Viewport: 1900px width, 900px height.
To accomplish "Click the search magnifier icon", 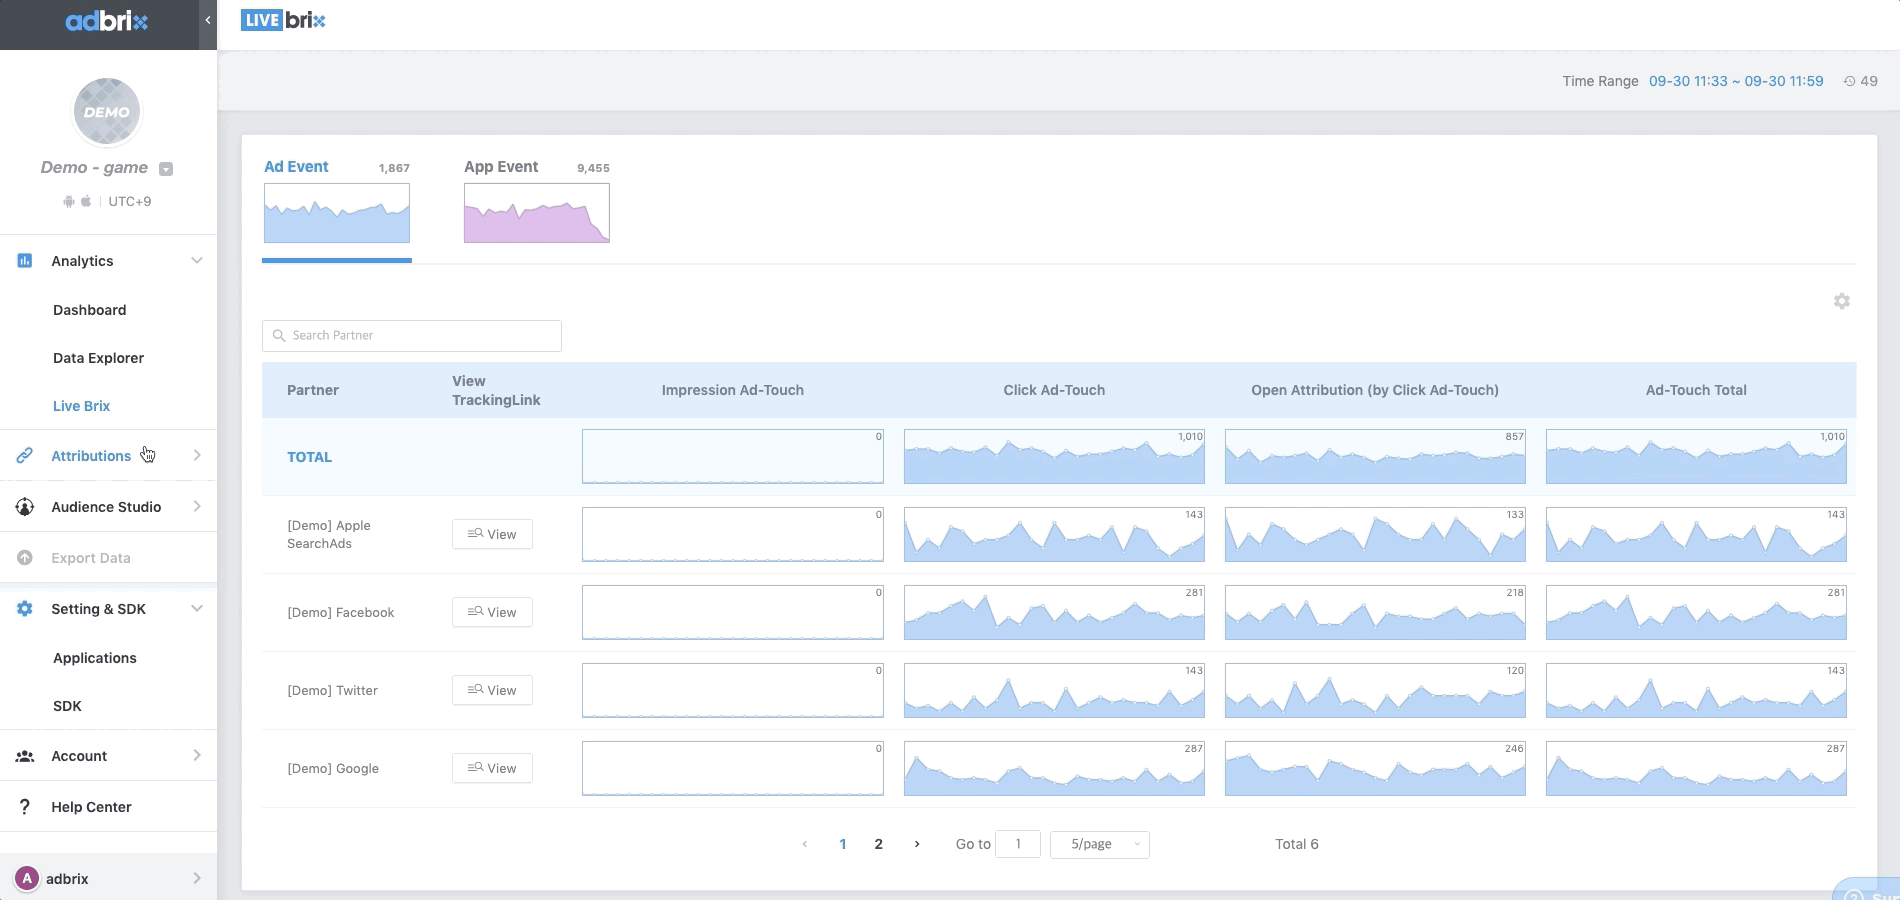I will [x=279, y=336].
